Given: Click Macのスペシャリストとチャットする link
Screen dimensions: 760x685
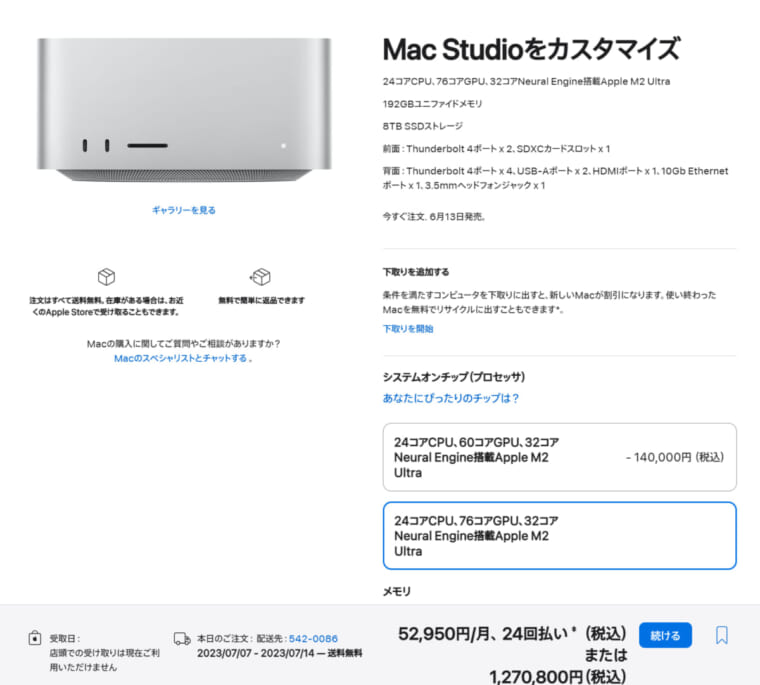Looking at the screenshot, I should point(180,358).
